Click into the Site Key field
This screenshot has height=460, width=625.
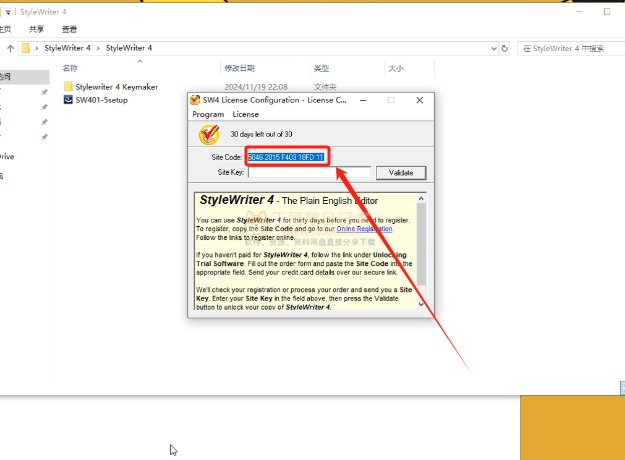coord(309,172)
